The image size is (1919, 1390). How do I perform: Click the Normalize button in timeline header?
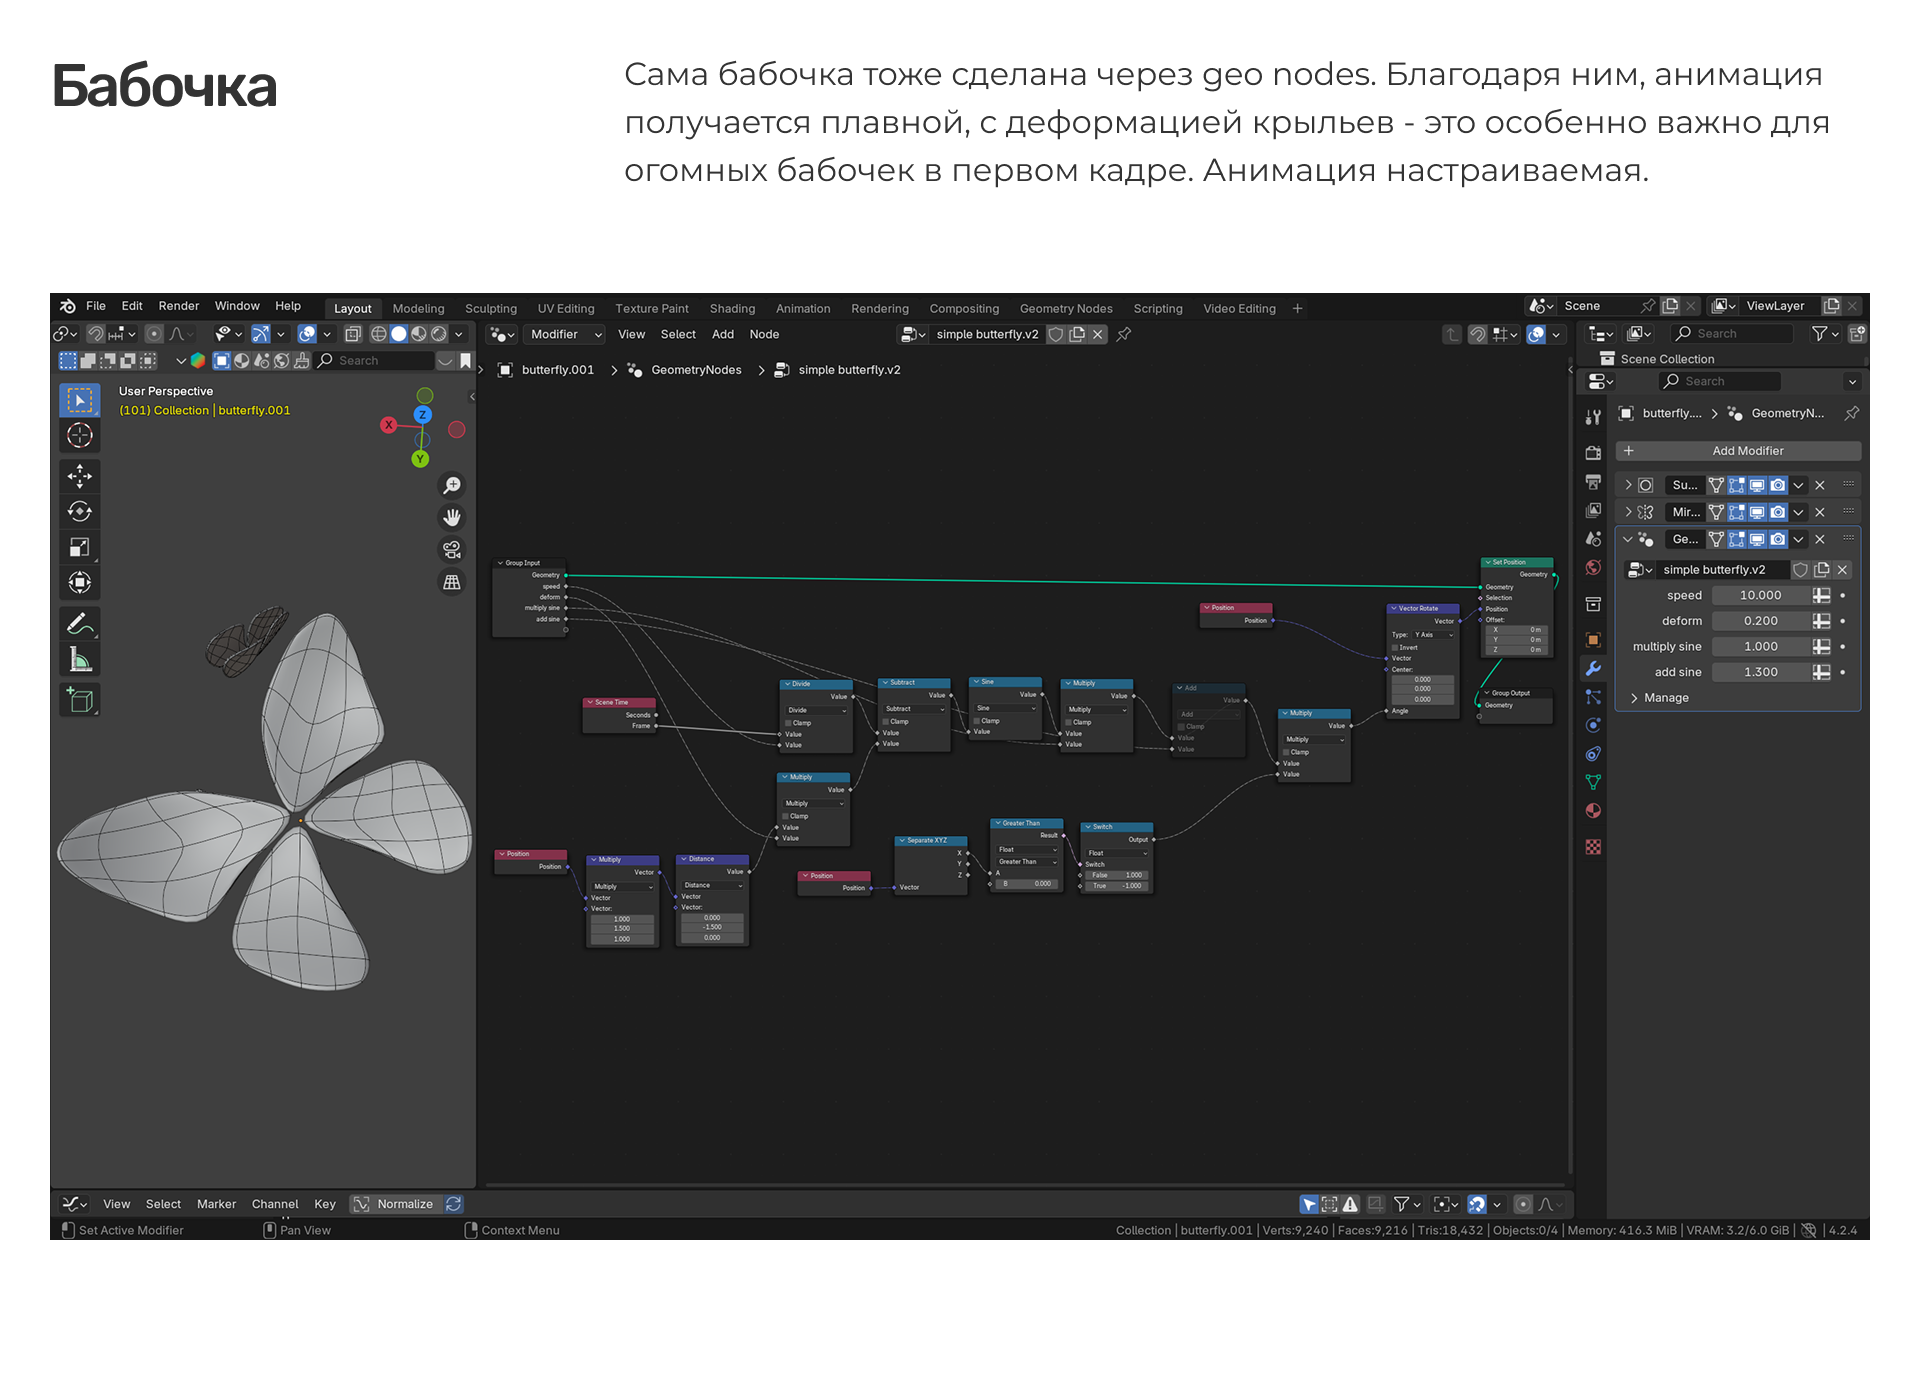(395, 1204)
